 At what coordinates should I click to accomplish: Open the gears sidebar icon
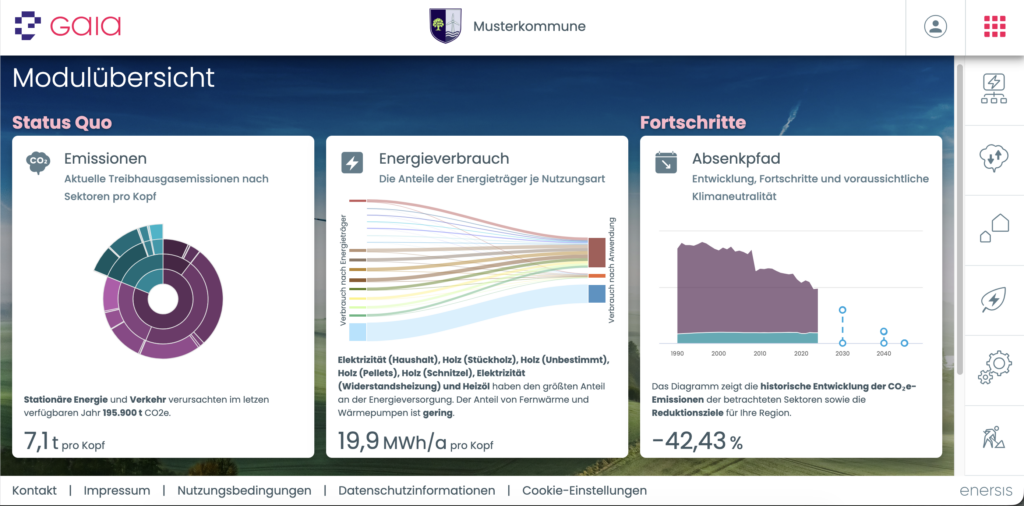point(994,367)
